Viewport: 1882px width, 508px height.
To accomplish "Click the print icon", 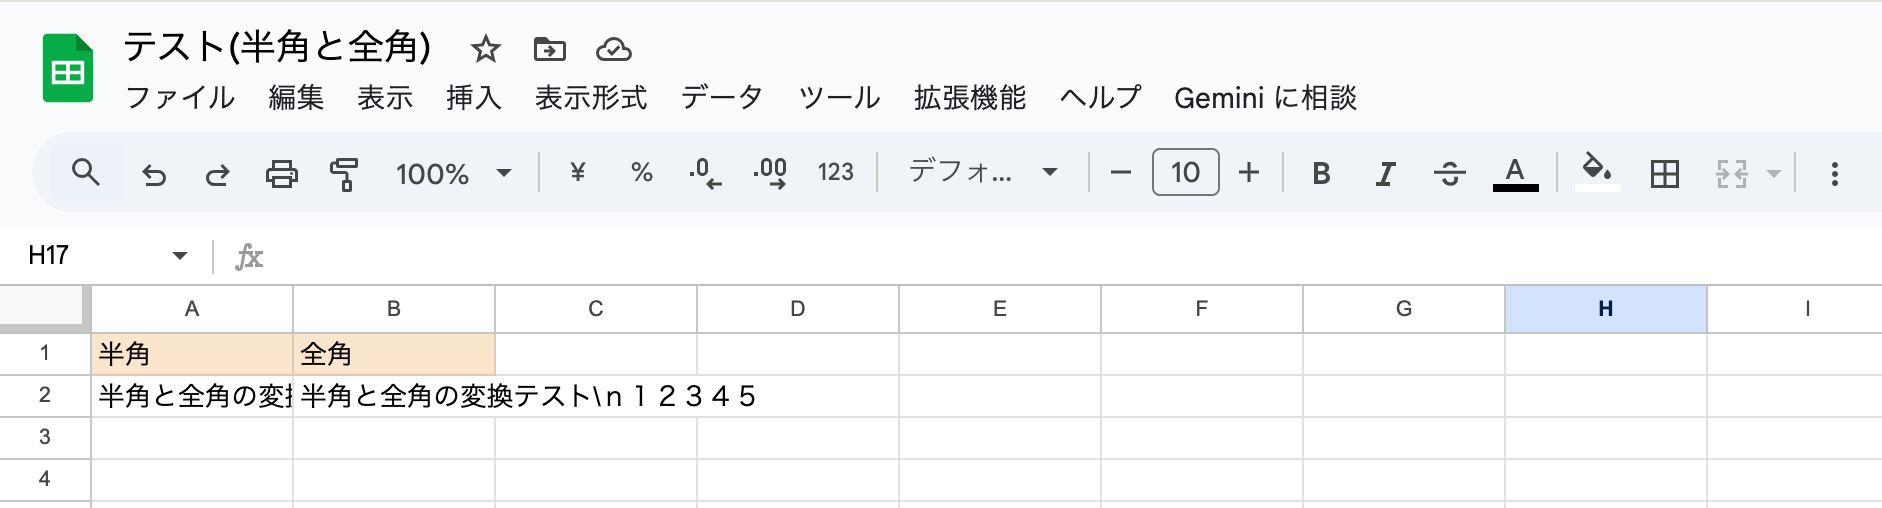I will (x=281, y=174).
